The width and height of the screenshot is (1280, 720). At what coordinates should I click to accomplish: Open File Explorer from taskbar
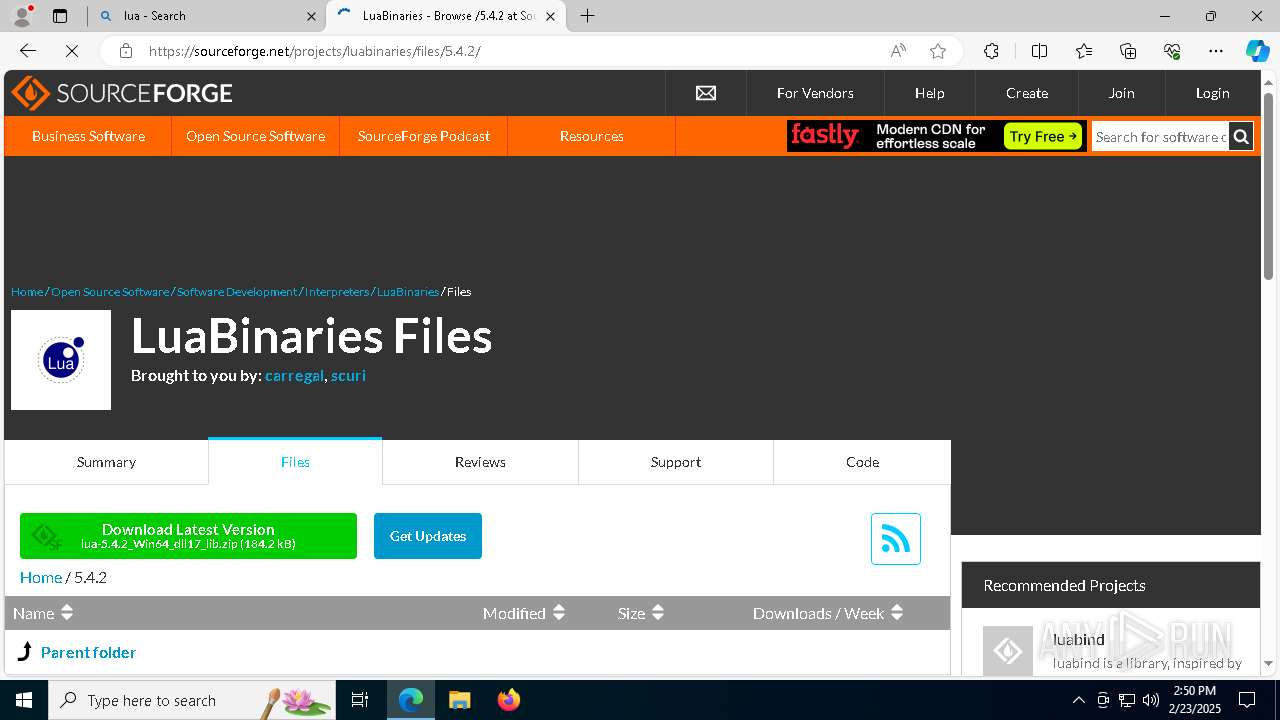click(x=459, y=700)
